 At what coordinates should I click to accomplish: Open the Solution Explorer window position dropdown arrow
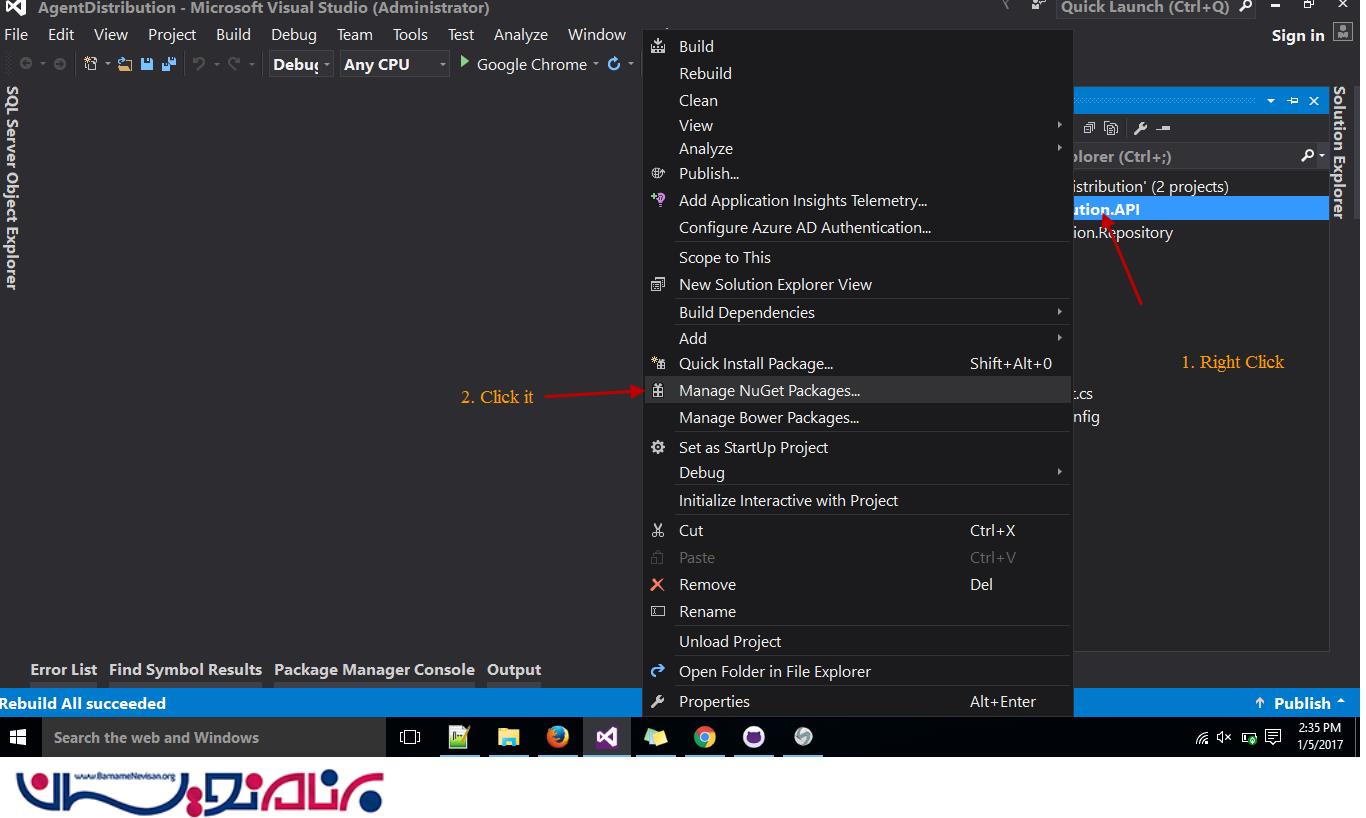pyautogui.click(x=1271, y=100)
